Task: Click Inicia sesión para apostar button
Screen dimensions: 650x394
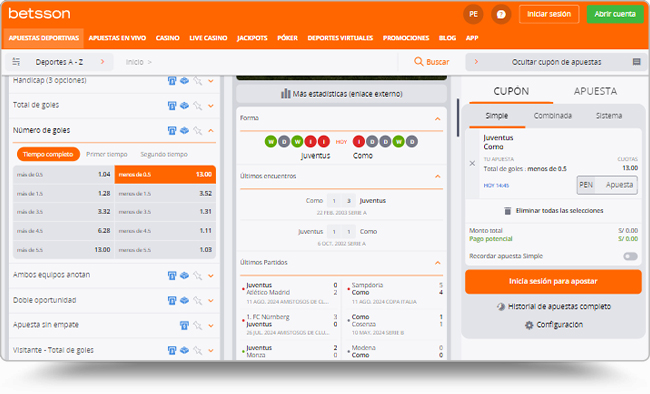Action: (x=553, y=282)
